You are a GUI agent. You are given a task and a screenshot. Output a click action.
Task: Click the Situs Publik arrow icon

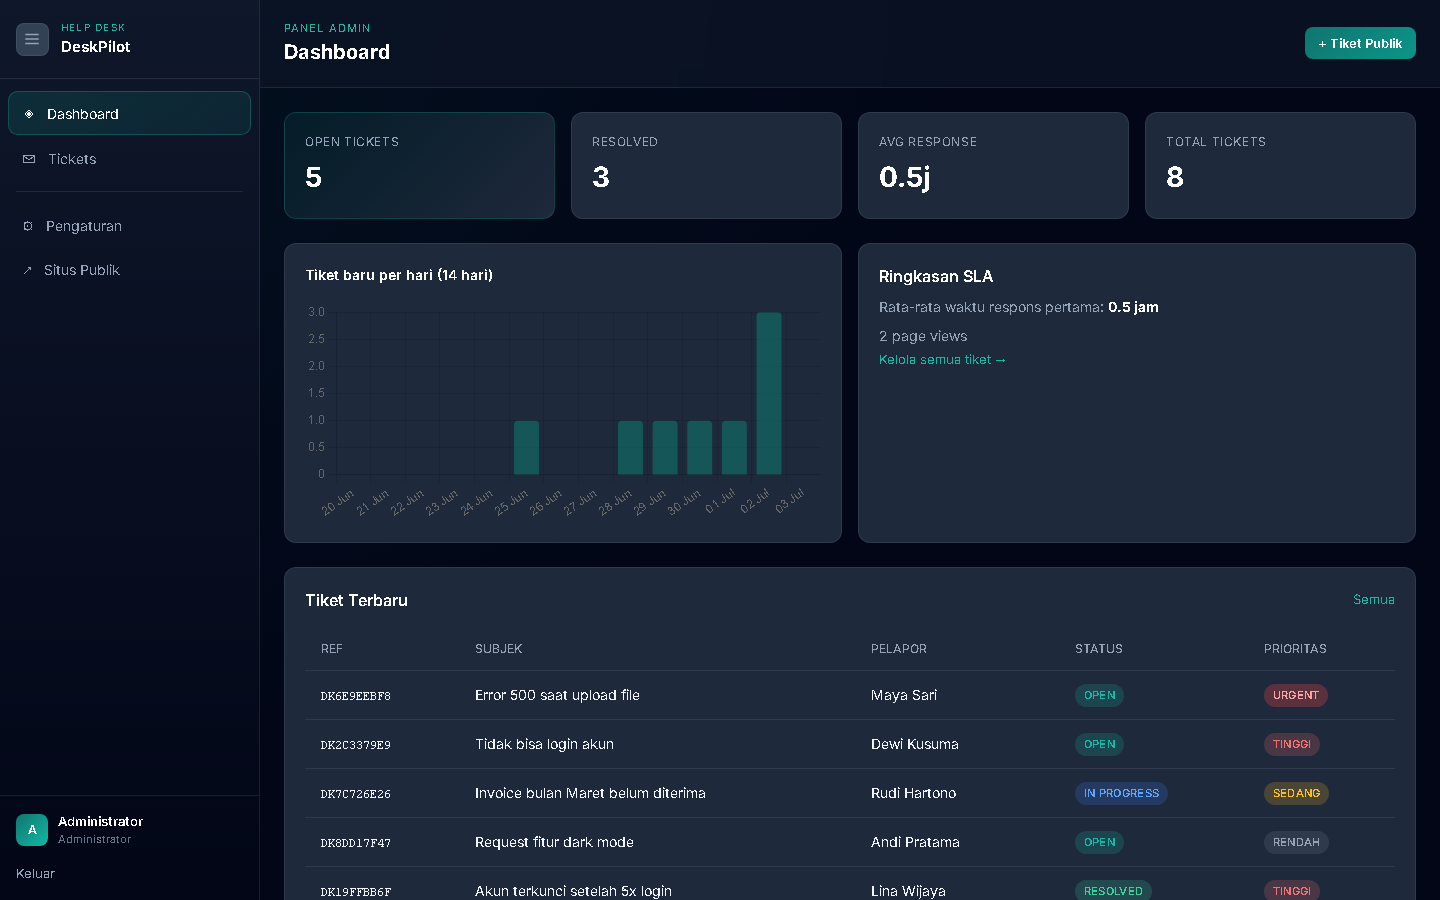(28, 270)
